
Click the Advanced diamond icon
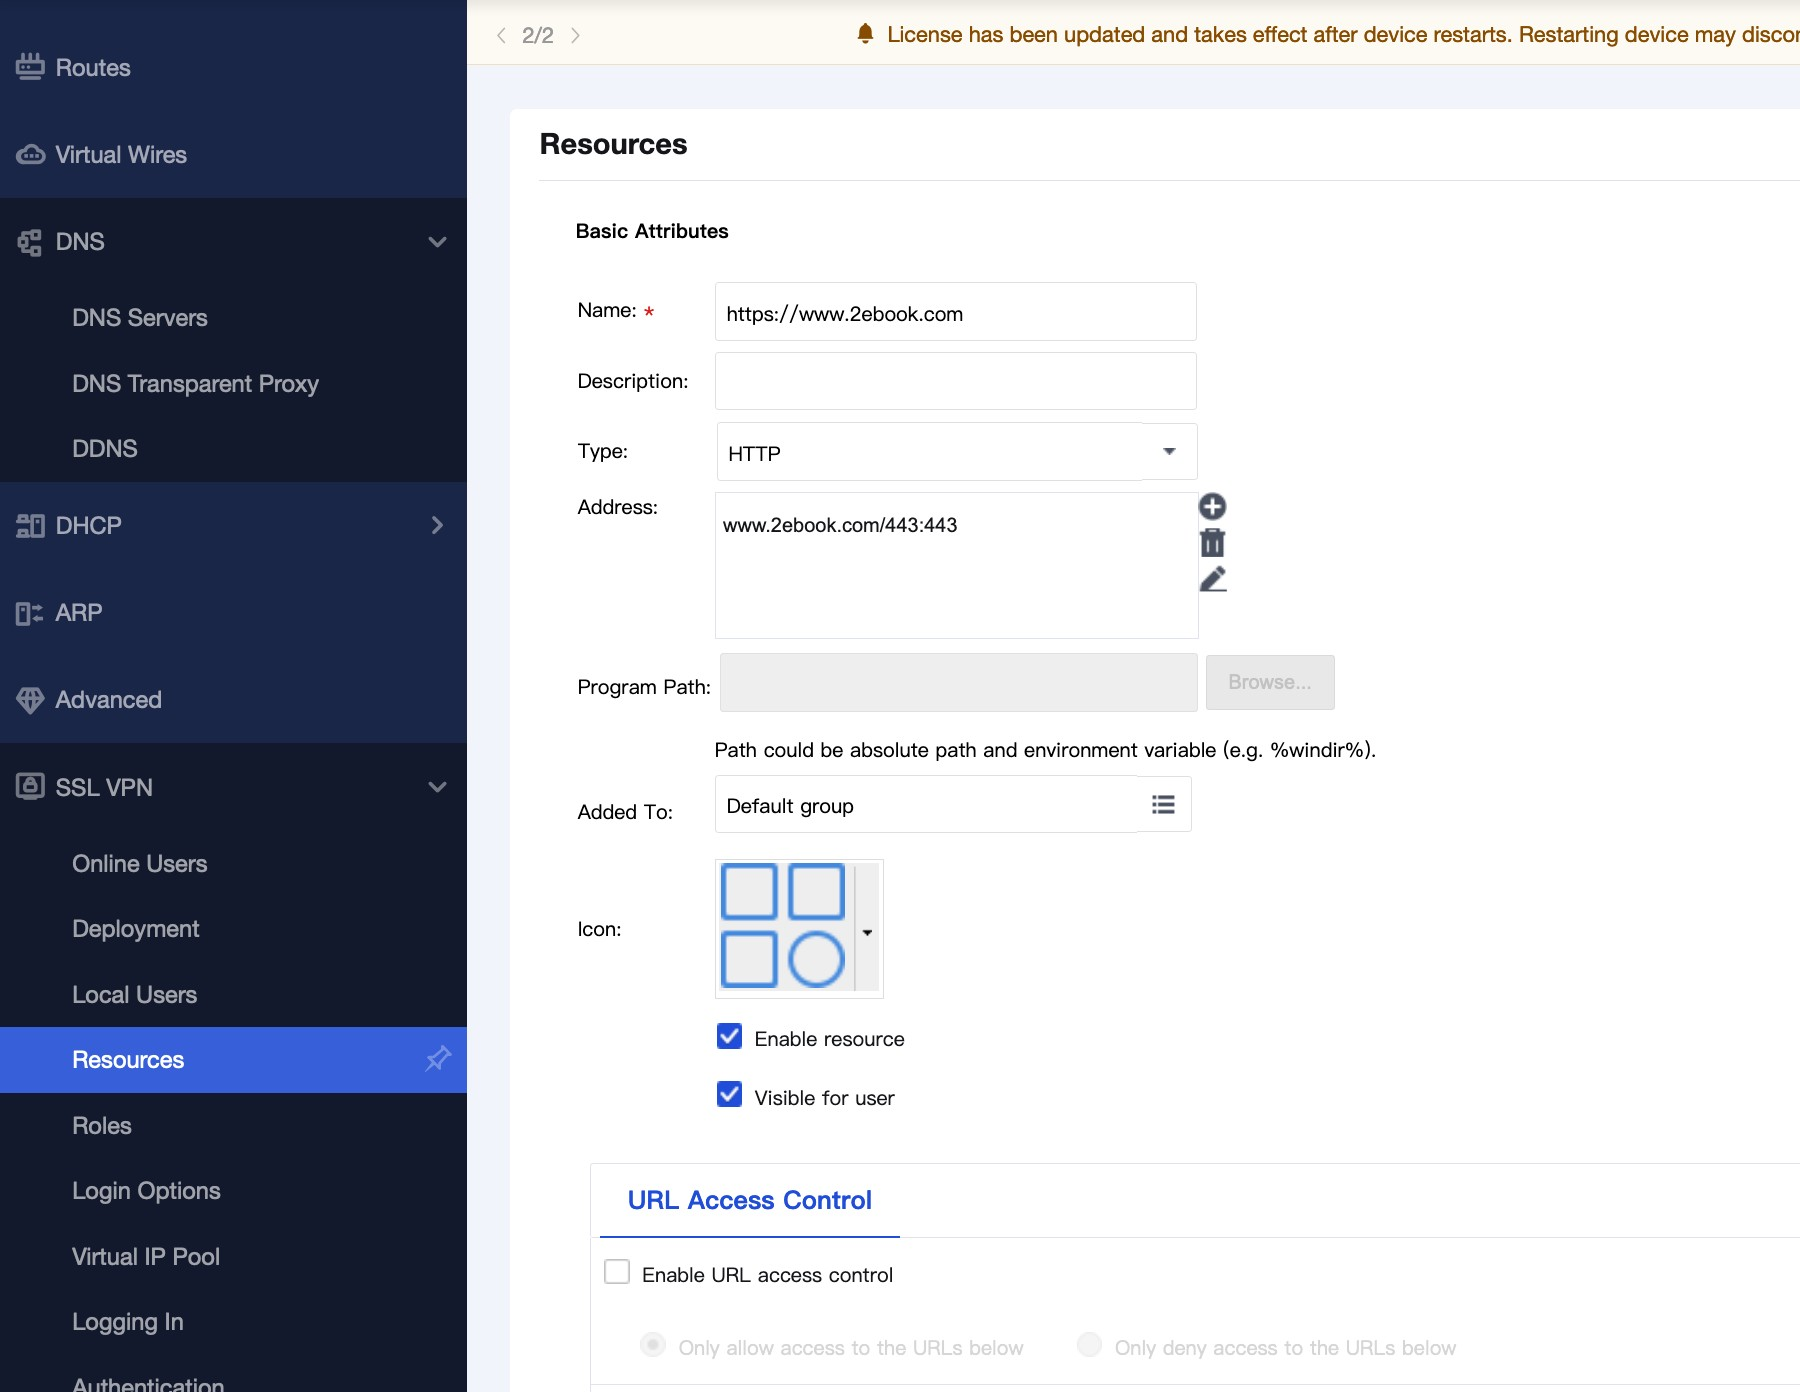coord(30,700)
